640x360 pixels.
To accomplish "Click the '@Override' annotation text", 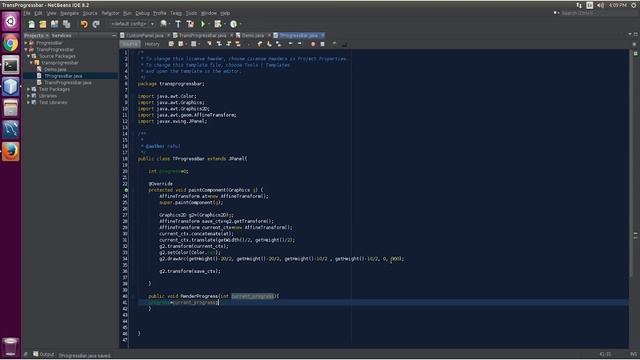I will pyautogui.click(x=160, y=184).
